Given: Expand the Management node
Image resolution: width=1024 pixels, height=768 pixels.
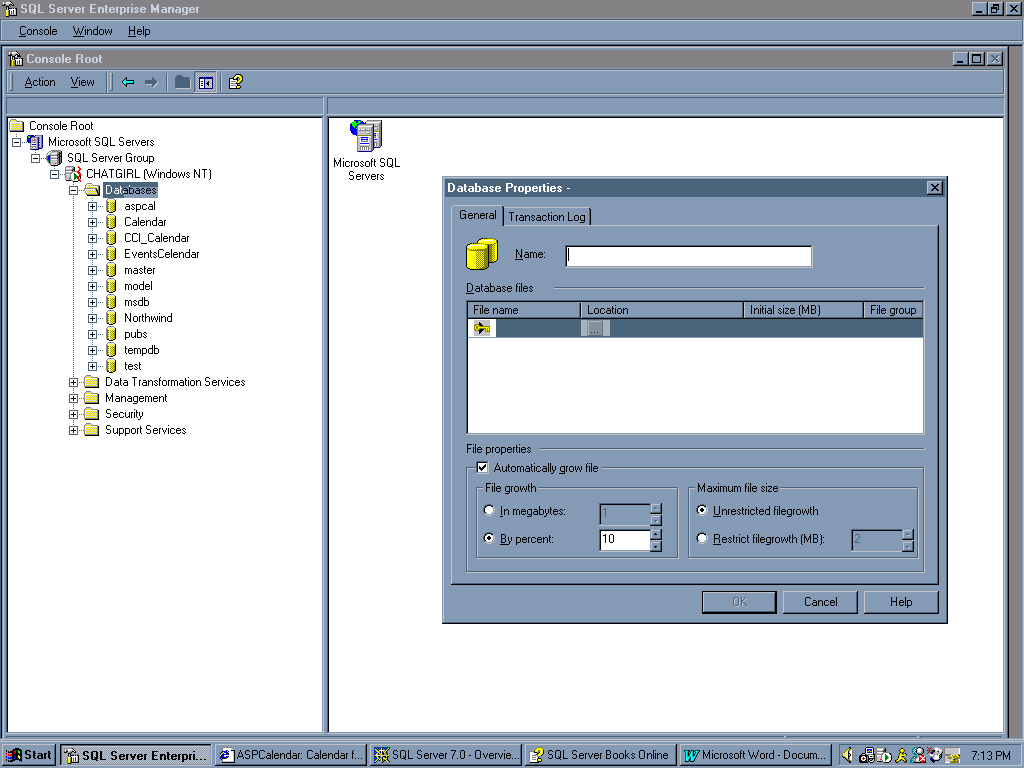Looking at the screenshot, I should [73, 398].
